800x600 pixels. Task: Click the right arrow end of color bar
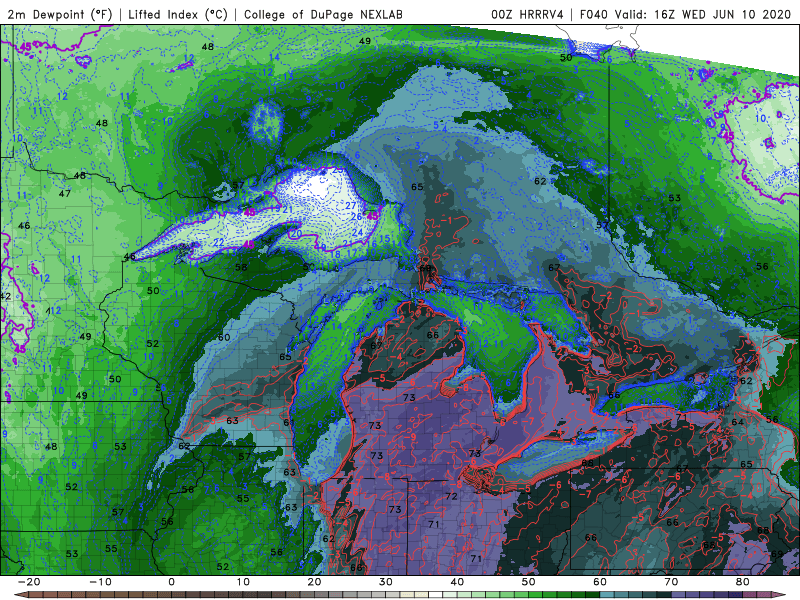click(x=780, y=595)
